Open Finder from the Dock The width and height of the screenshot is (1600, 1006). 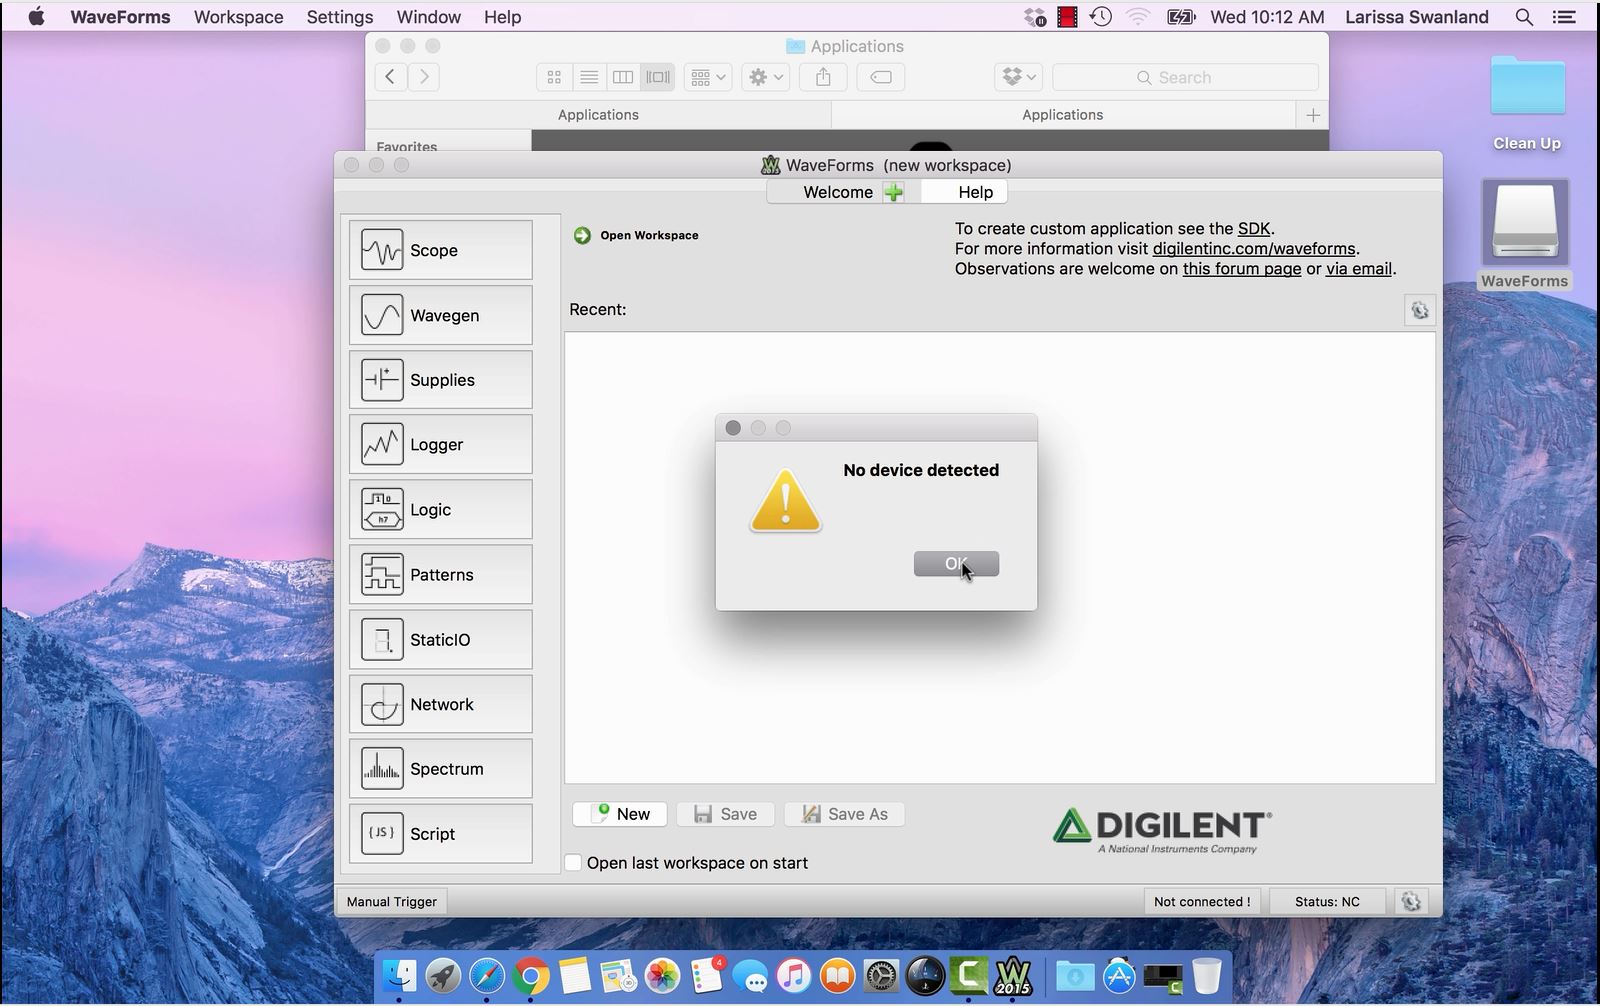pos(399,976)
